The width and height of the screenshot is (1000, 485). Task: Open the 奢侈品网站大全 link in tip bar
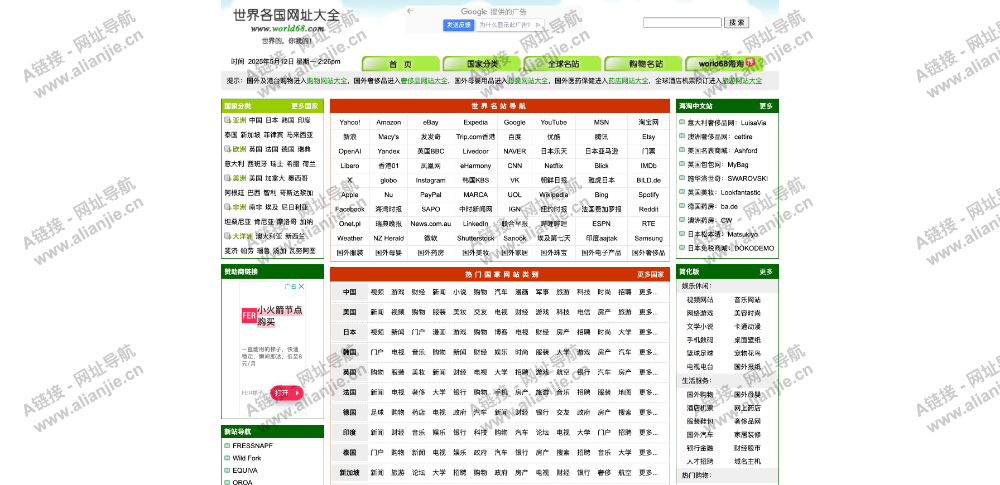click(x=425, y=81)
